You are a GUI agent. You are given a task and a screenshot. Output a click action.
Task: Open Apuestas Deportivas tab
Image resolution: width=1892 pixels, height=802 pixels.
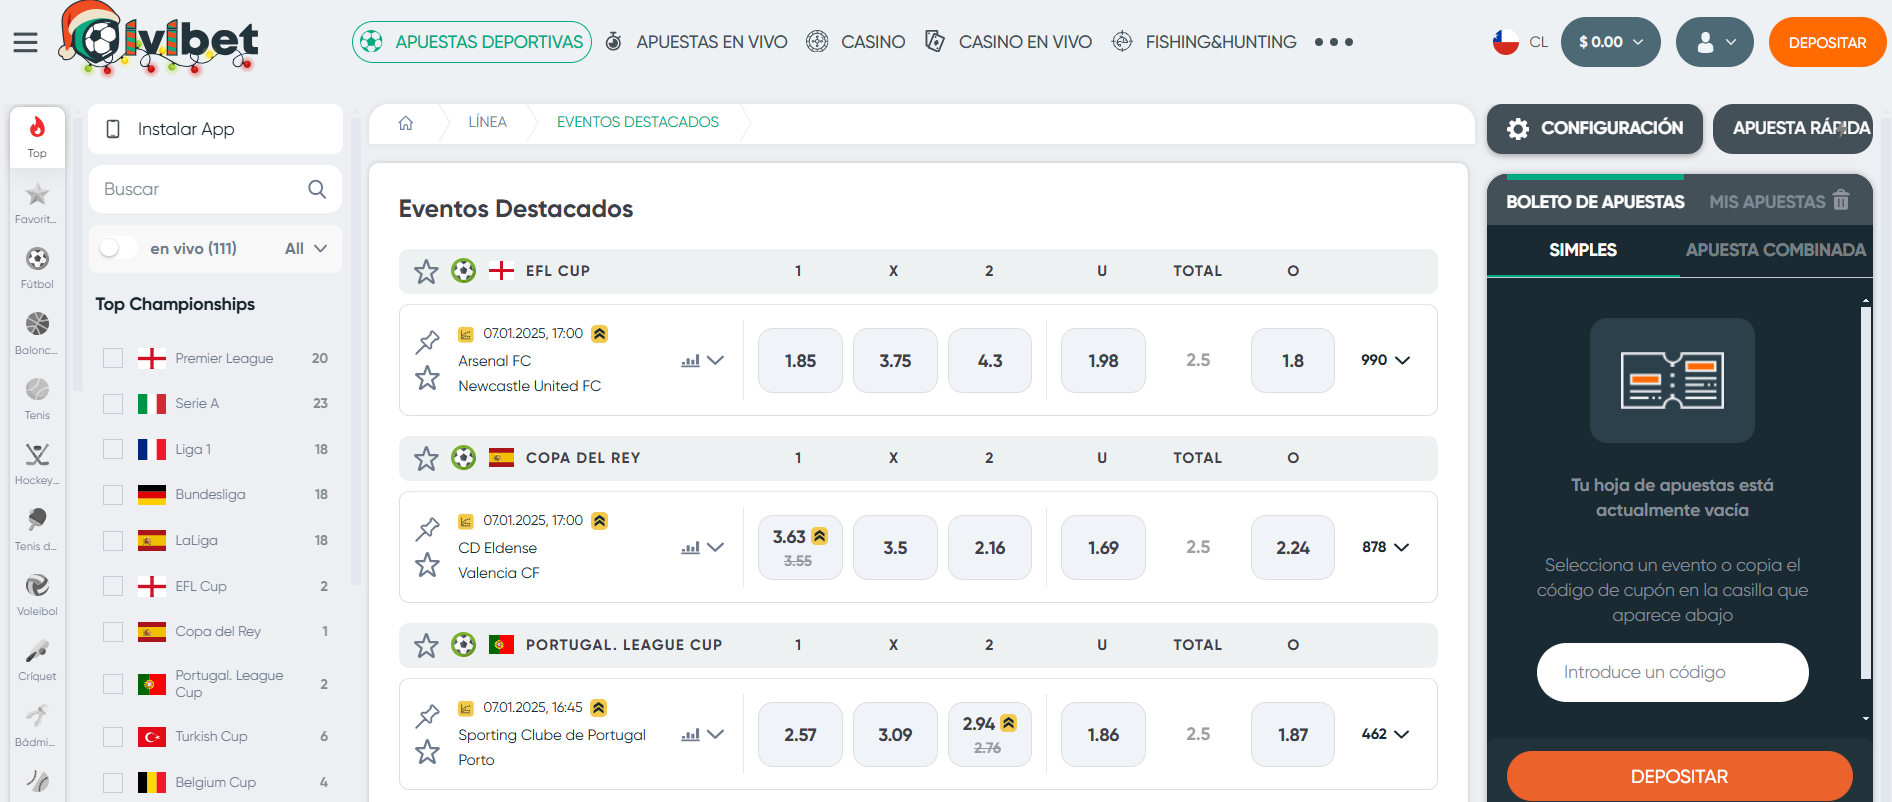coord(472,42)
